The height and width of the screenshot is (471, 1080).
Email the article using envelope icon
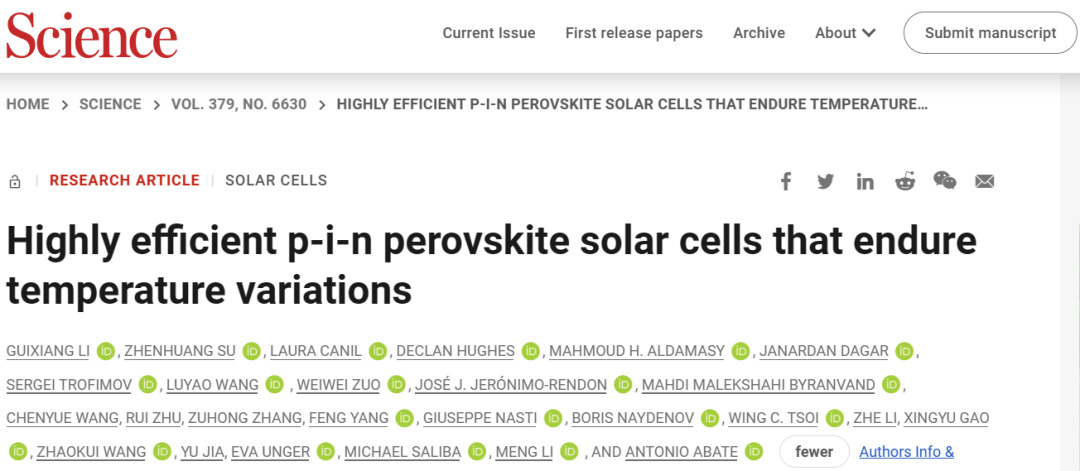985,182
